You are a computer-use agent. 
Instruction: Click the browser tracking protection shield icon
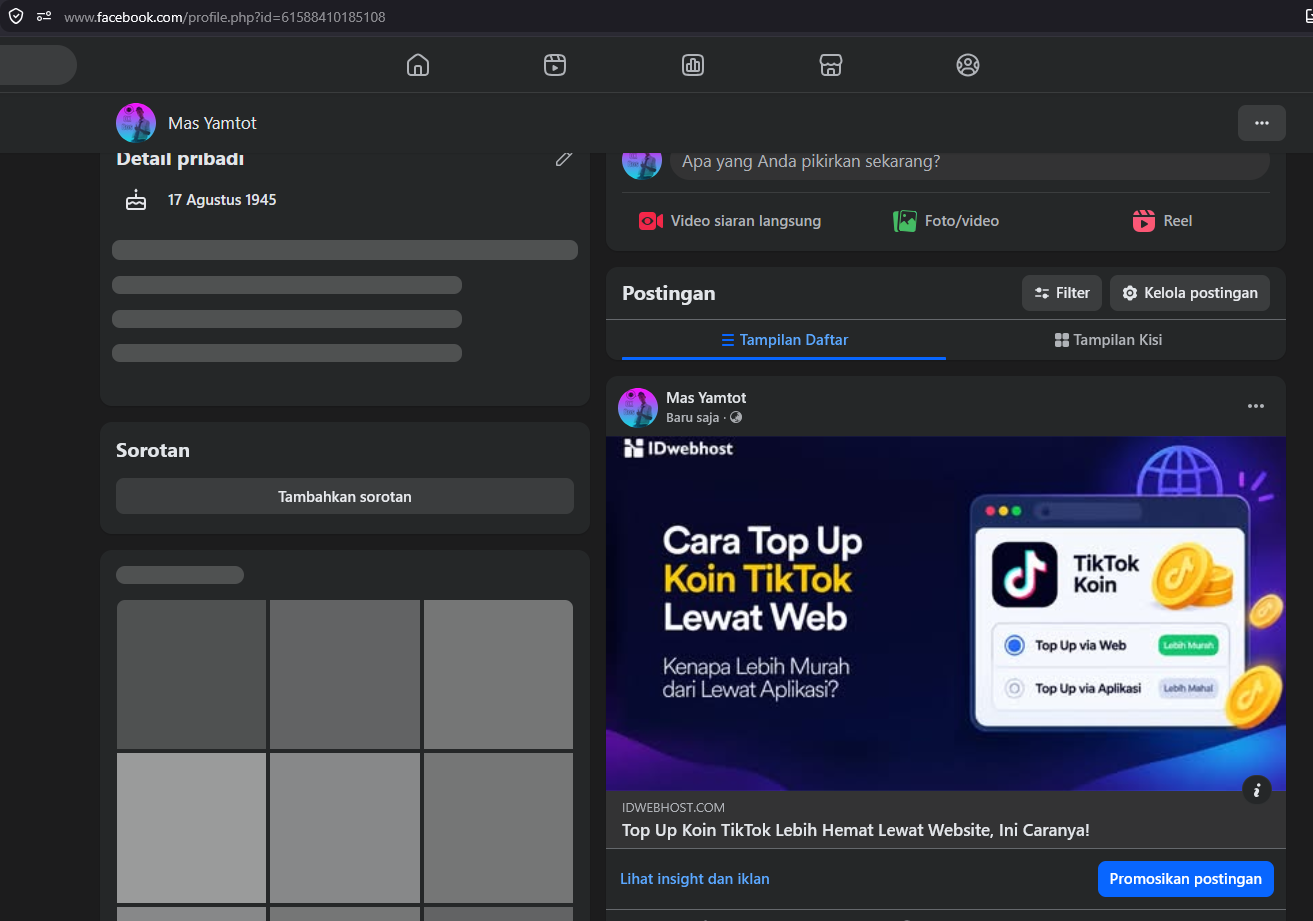[16, 16]
